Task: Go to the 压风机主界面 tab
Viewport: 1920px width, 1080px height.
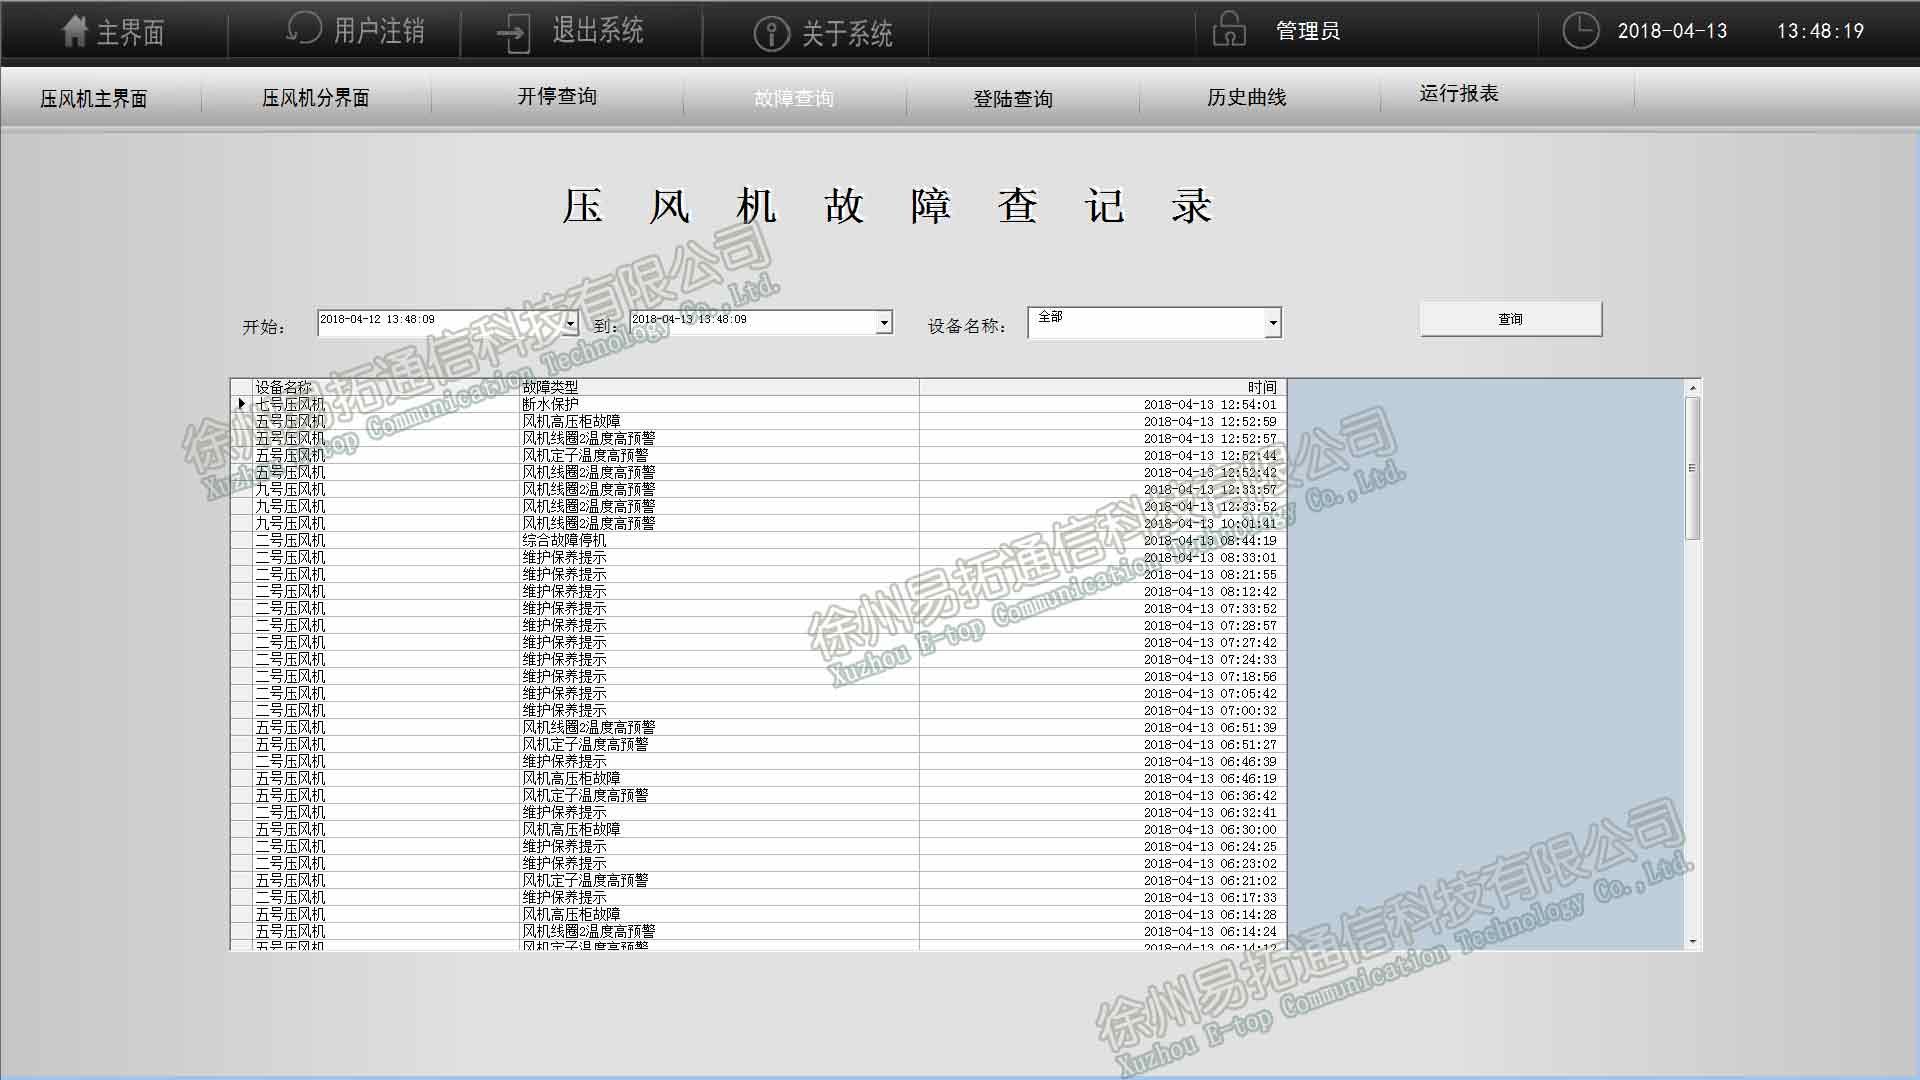Action: point(94,98)
